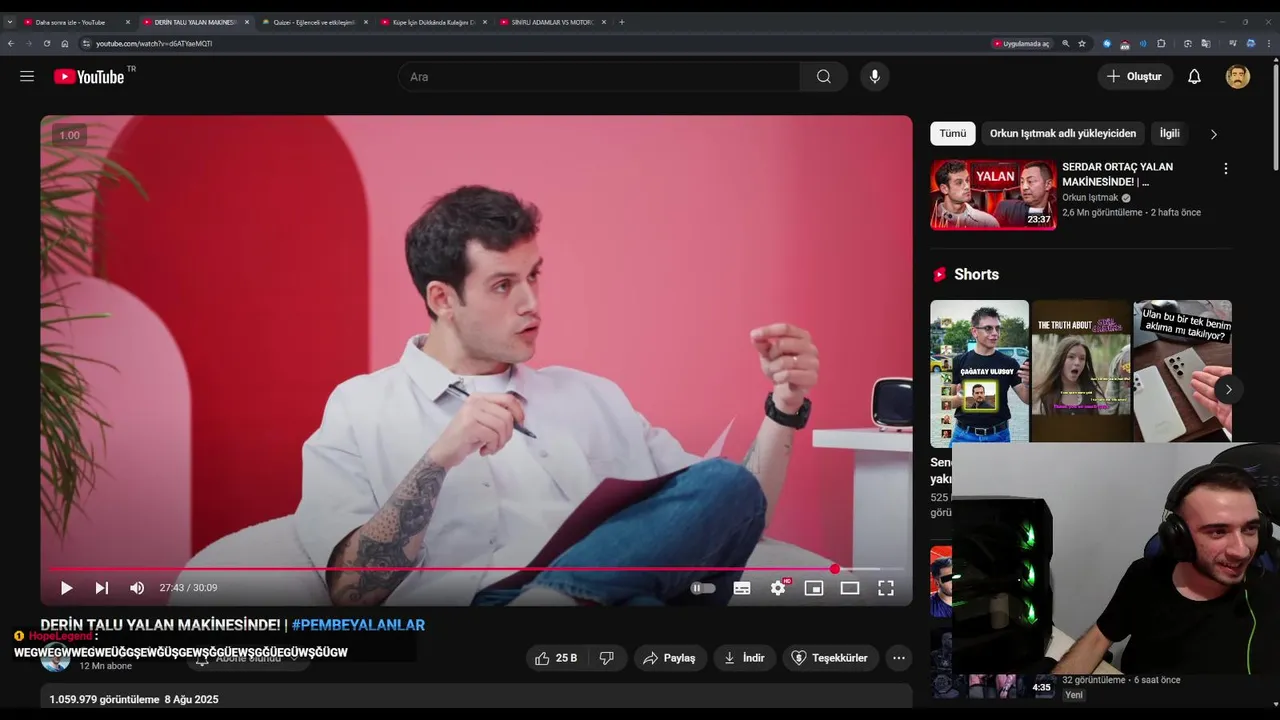This screenshot has width=1280, height=720.
Task: Go back in the browser
Action: pos(11,44)
